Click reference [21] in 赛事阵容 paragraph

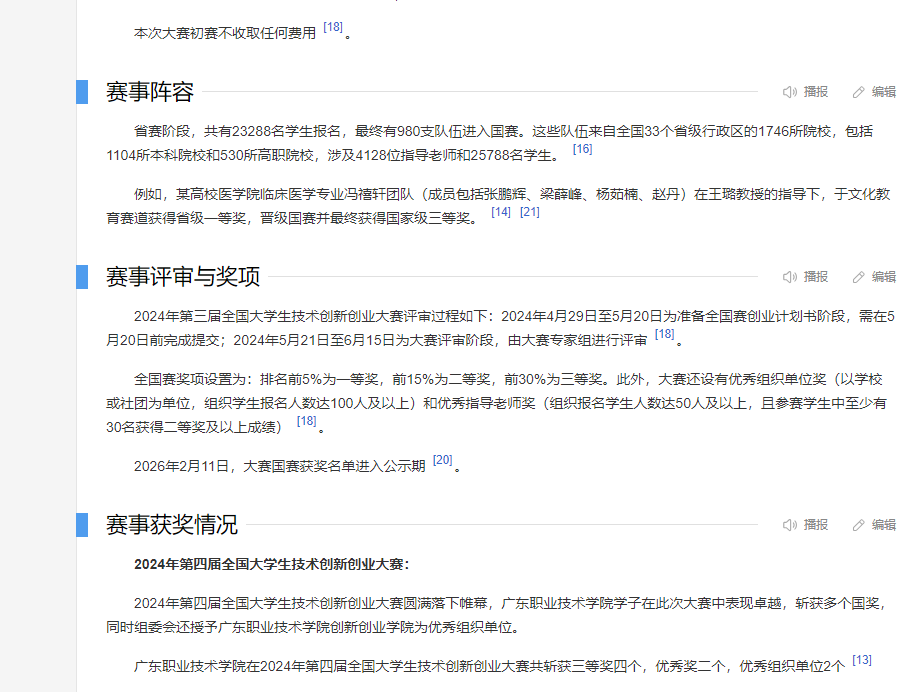pyautogui.click(x=530, y=212)
